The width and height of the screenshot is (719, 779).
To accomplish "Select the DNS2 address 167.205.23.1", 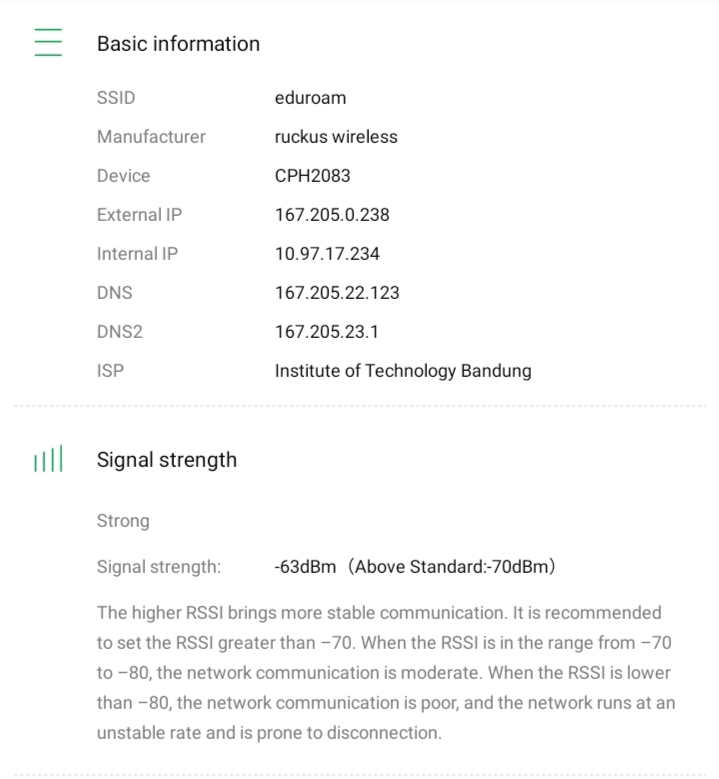I will (x=327, y=332).
